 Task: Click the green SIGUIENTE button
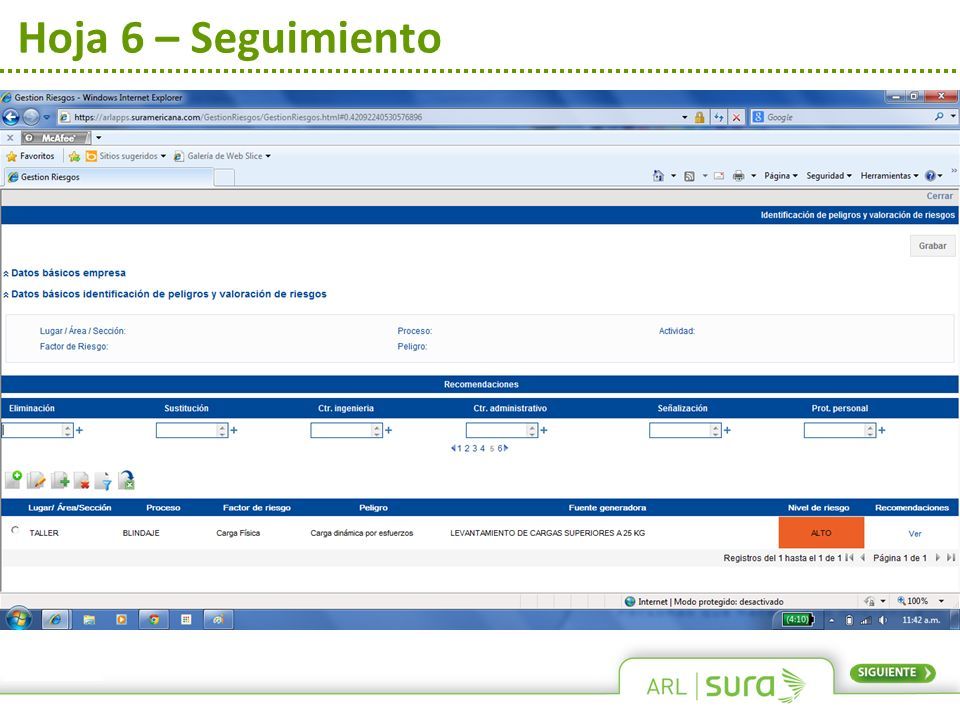coord(893,672)
